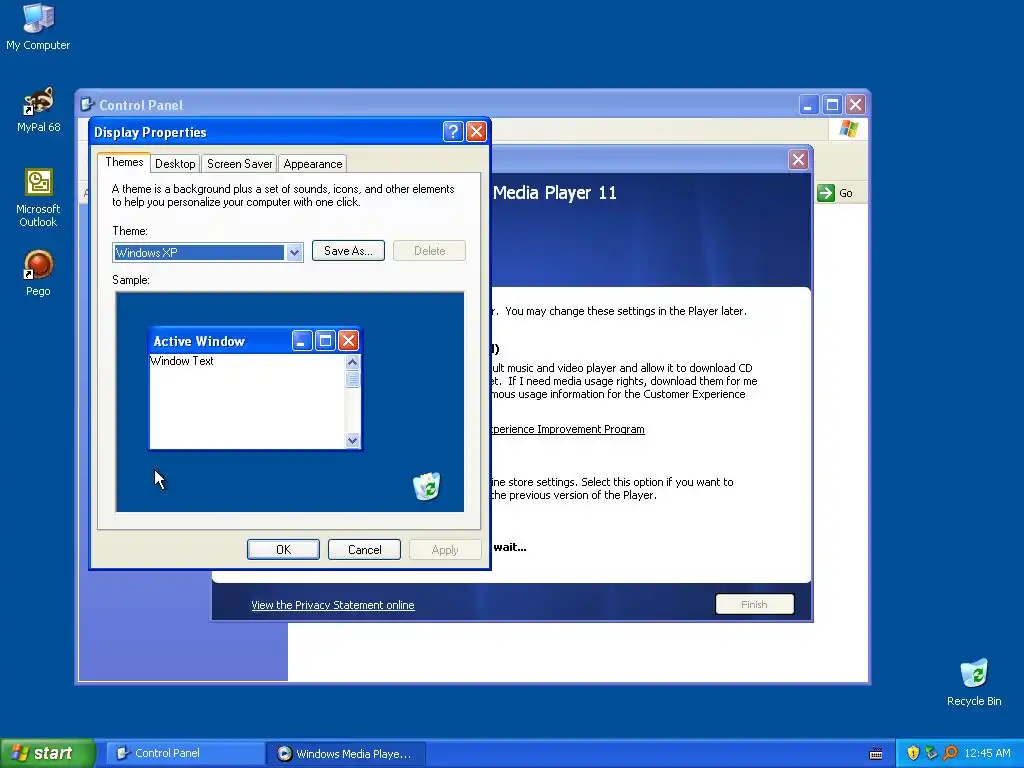
Task: Click sample window scrollbar up arrow
Action: pos(353,362)
